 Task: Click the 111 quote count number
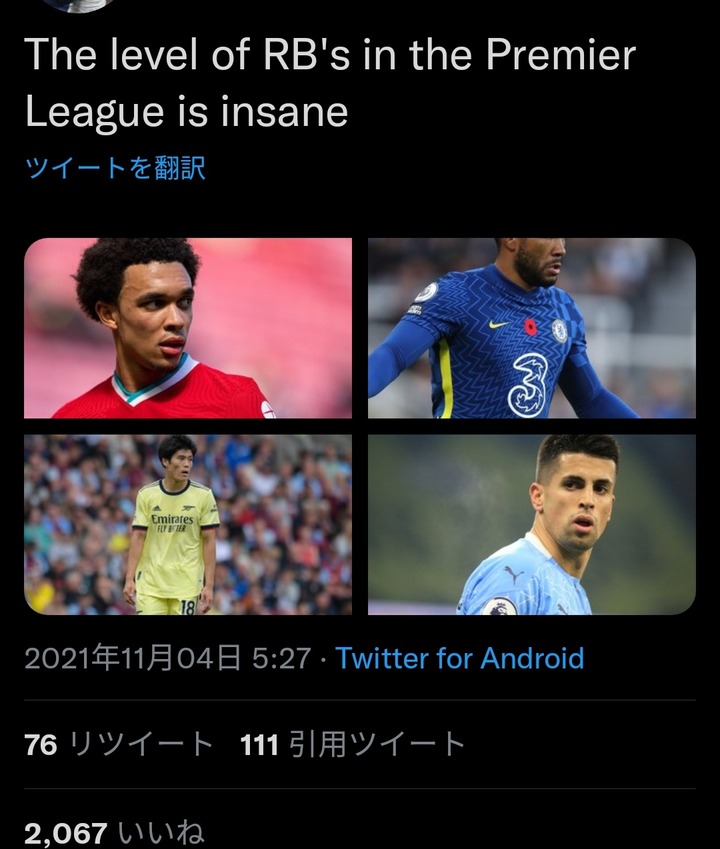(259, 745)
